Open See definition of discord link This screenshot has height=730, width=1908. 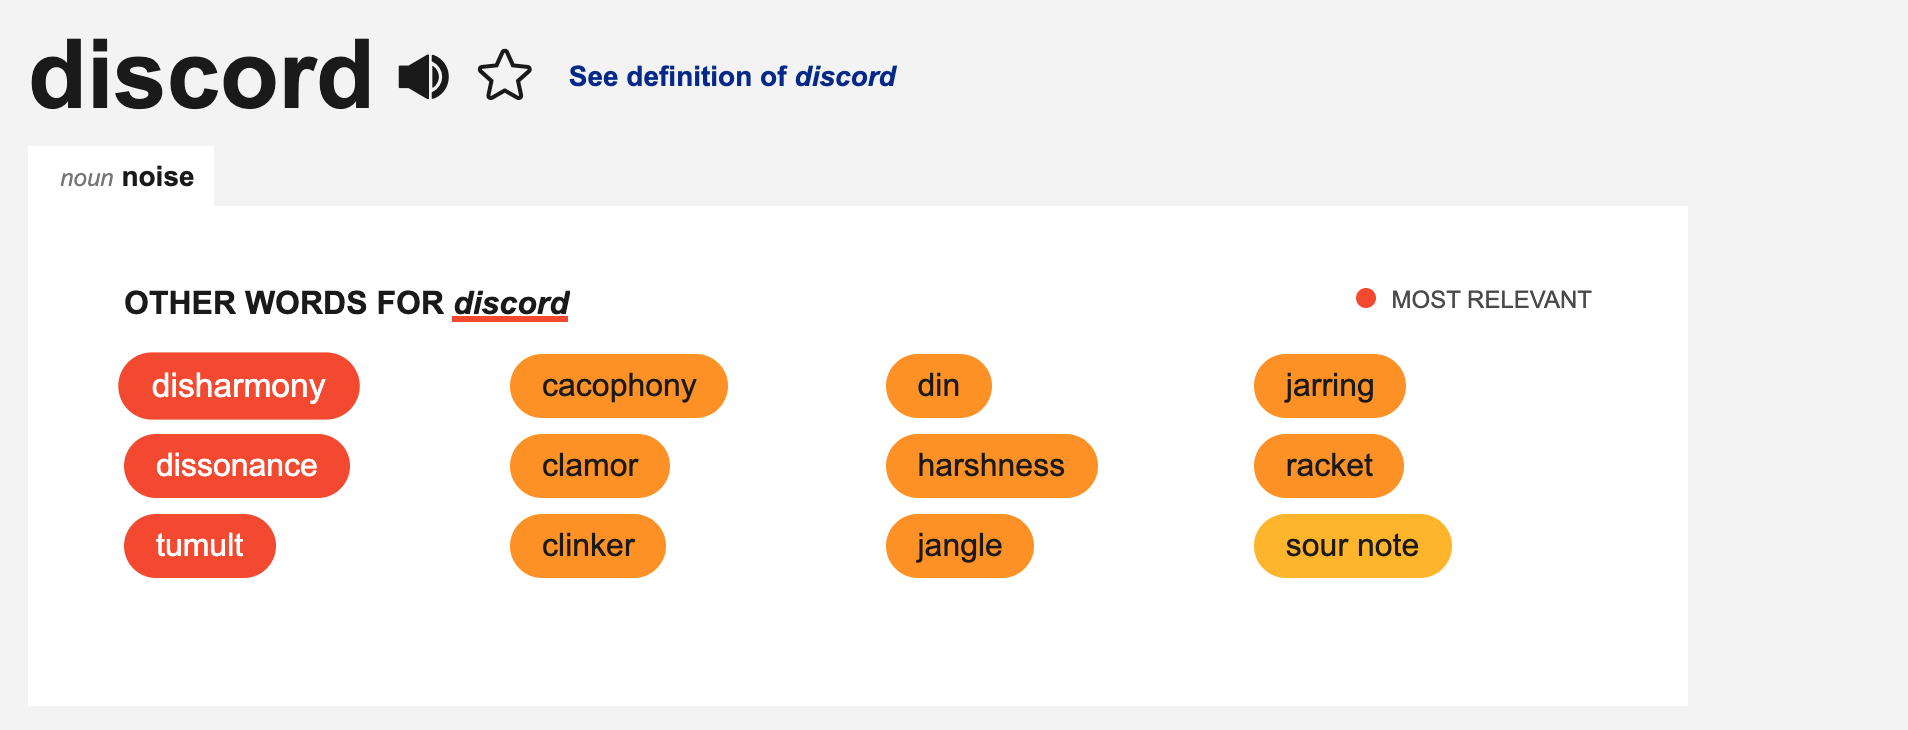pos(732,76)
